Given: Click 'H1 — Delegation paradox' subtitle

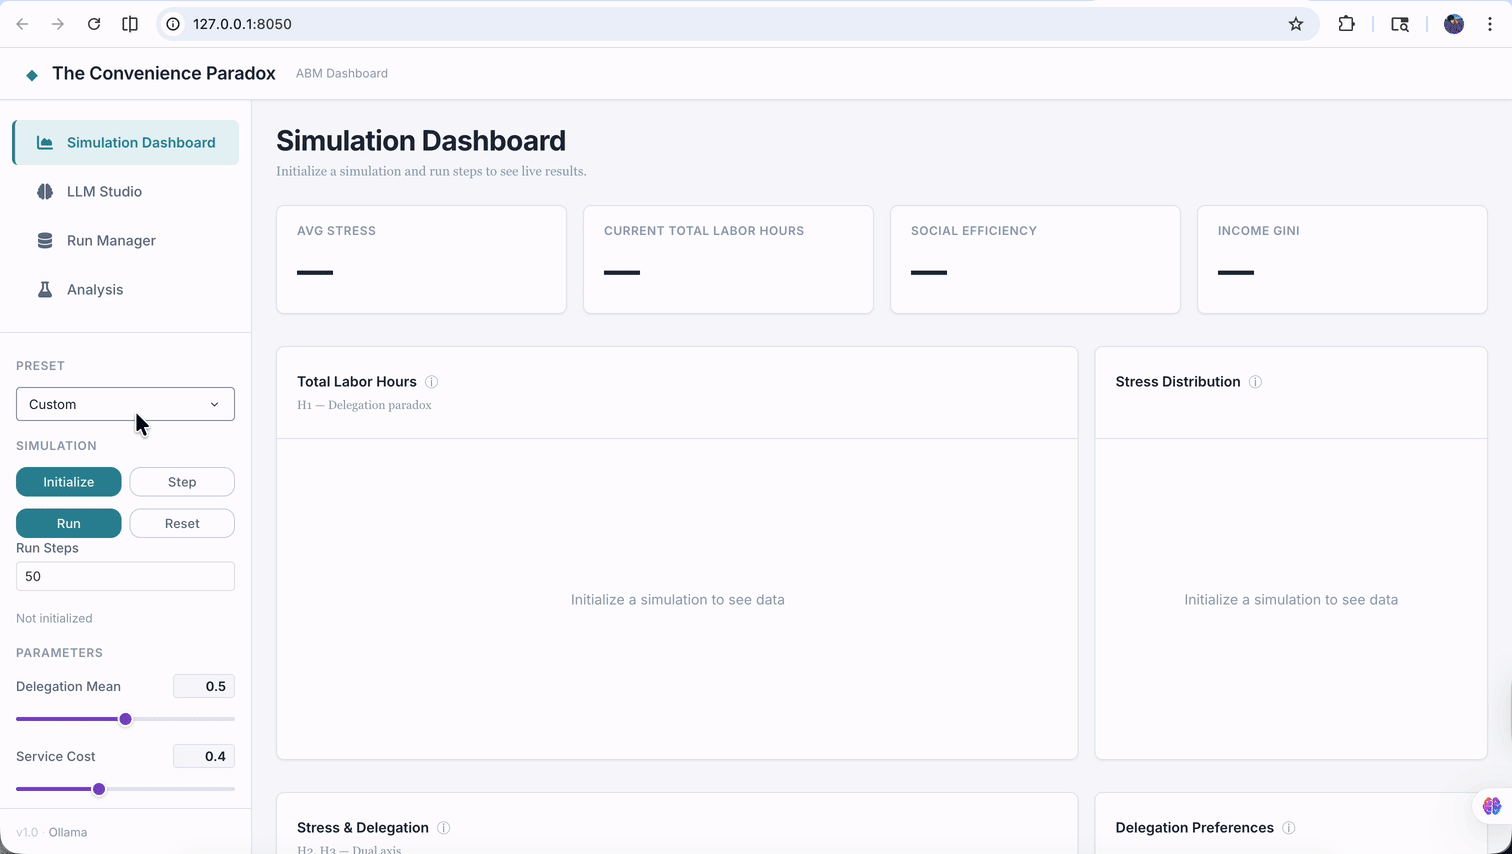Looking at the screenshot, I should (364, 405).
